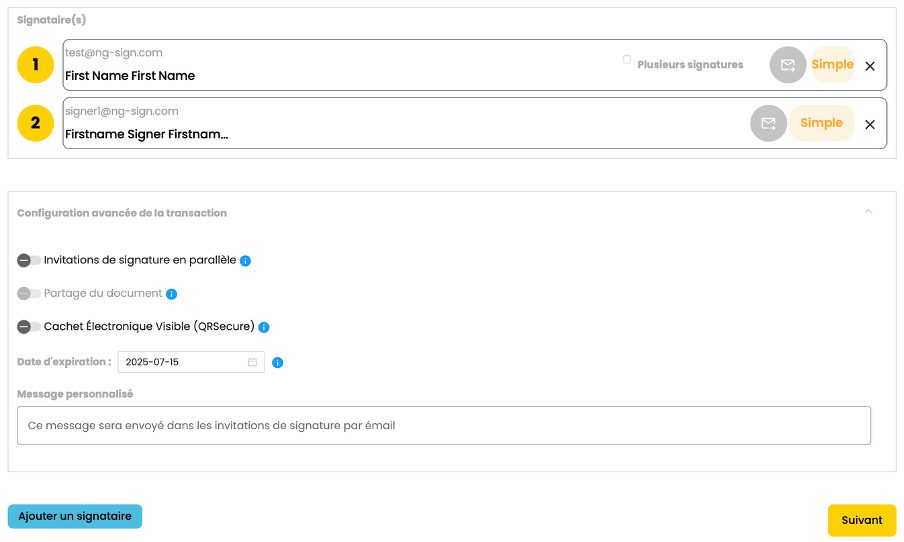Select the yellow number 2 signer badge

click(36, 123)
